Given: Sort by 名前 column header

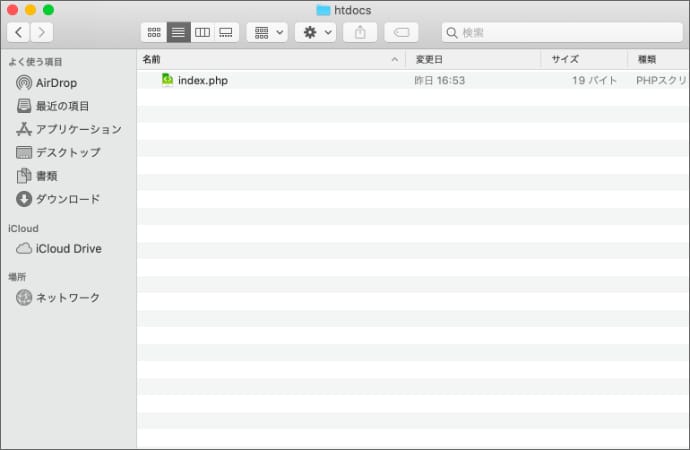Looking at the screenshot, I should tap(265, 59).
